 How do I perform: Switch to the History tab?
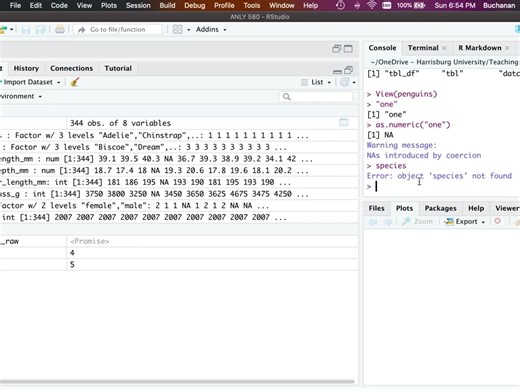click(x=26, y=68)
